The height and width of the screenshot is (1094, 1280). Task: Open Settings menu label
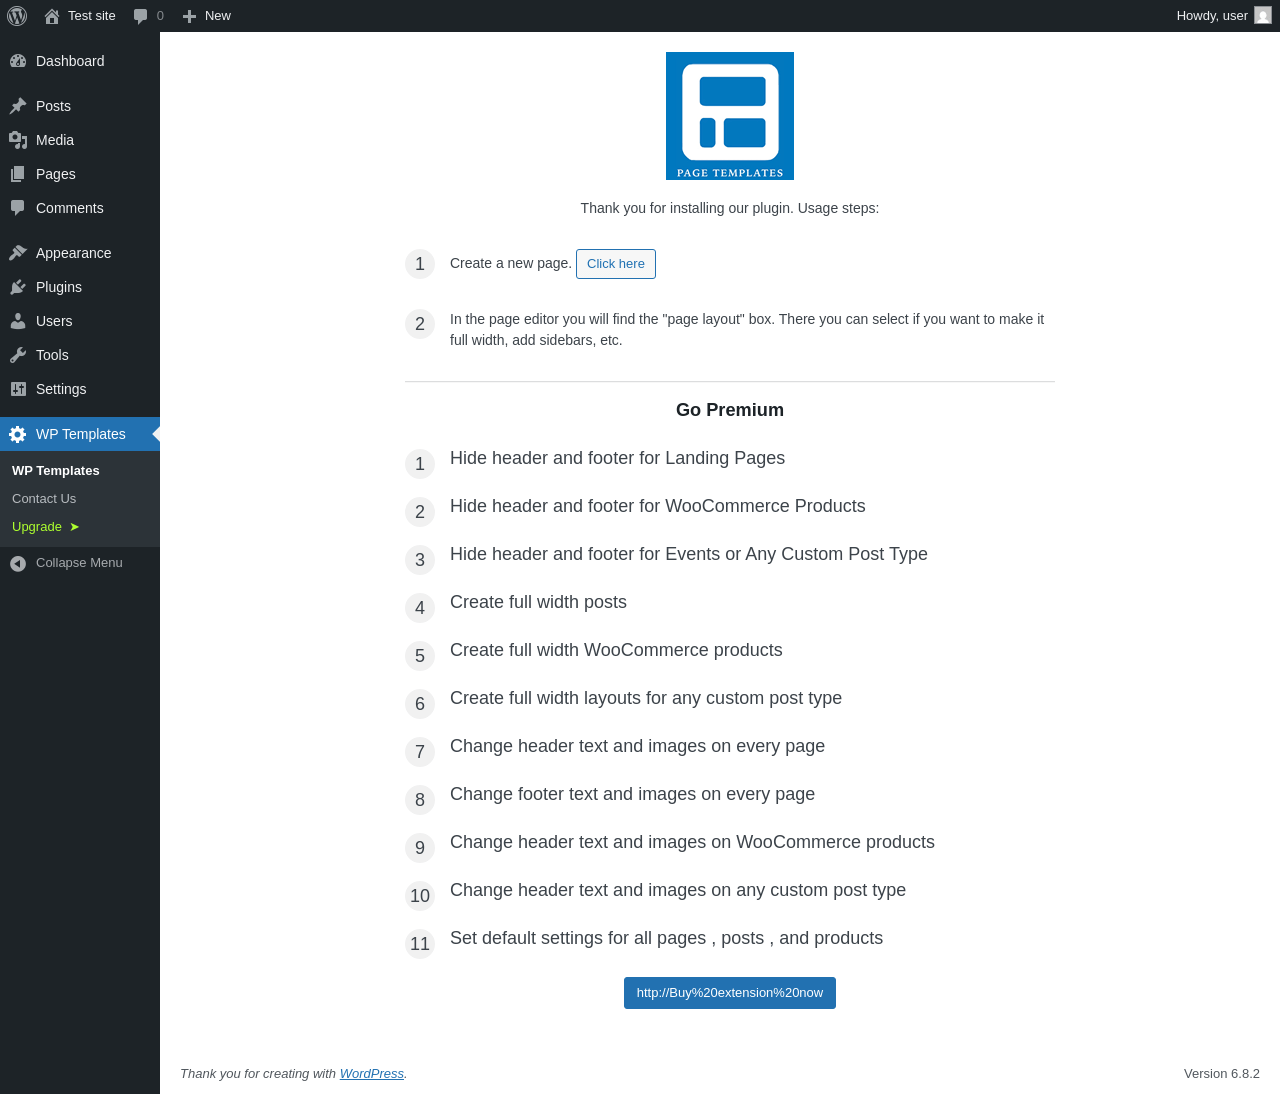[x=61, y=389]
